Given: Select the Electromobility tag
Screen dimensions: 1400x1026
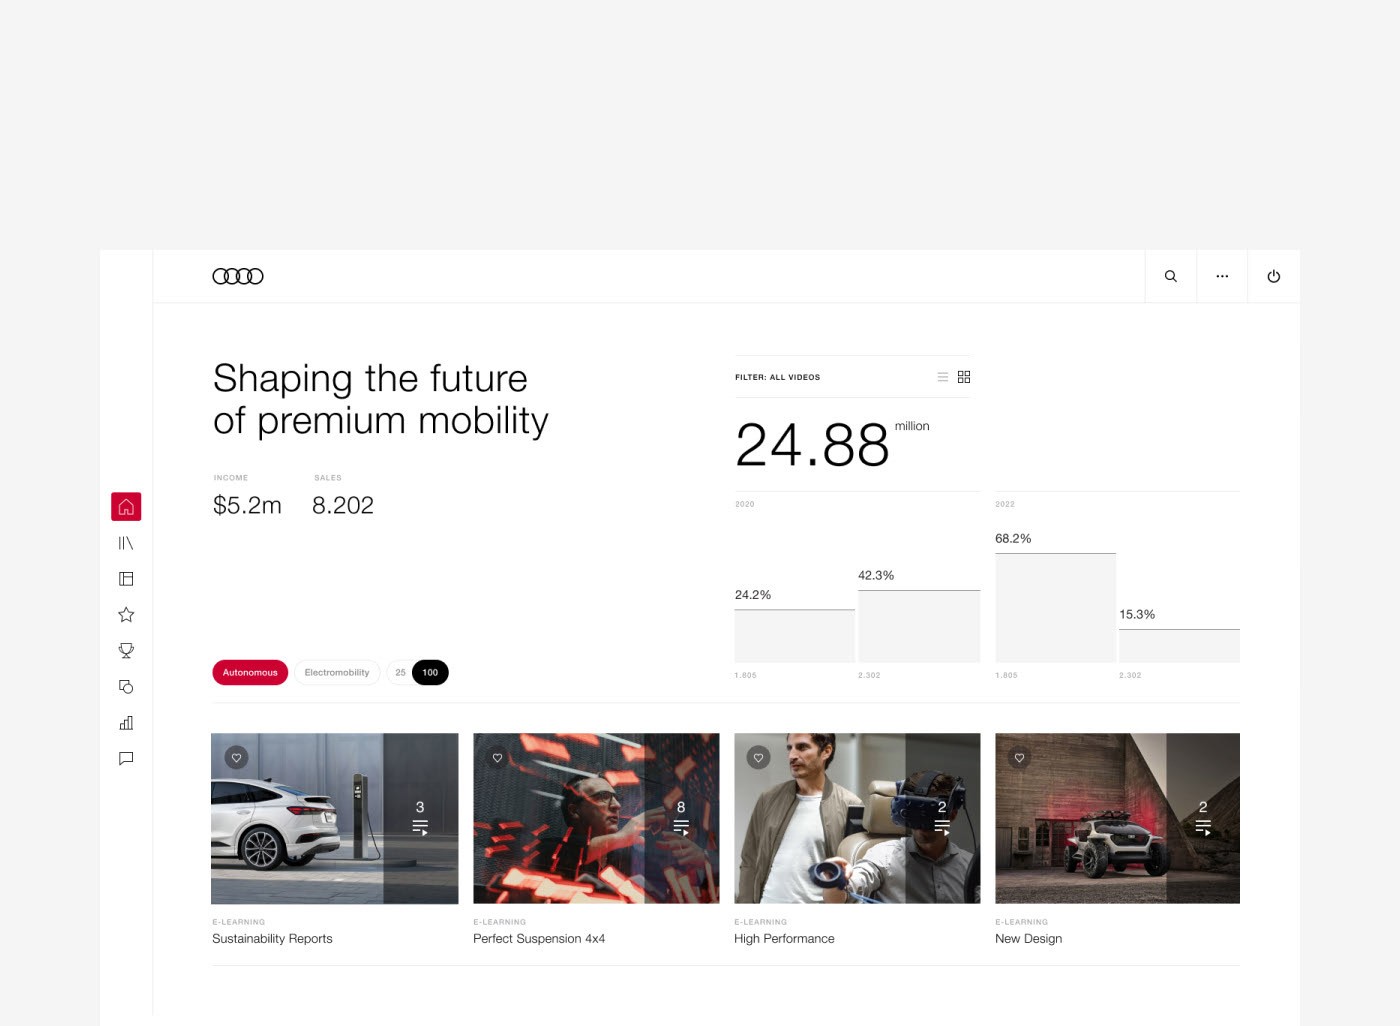Looking at the screenshot, I should 337,673.
